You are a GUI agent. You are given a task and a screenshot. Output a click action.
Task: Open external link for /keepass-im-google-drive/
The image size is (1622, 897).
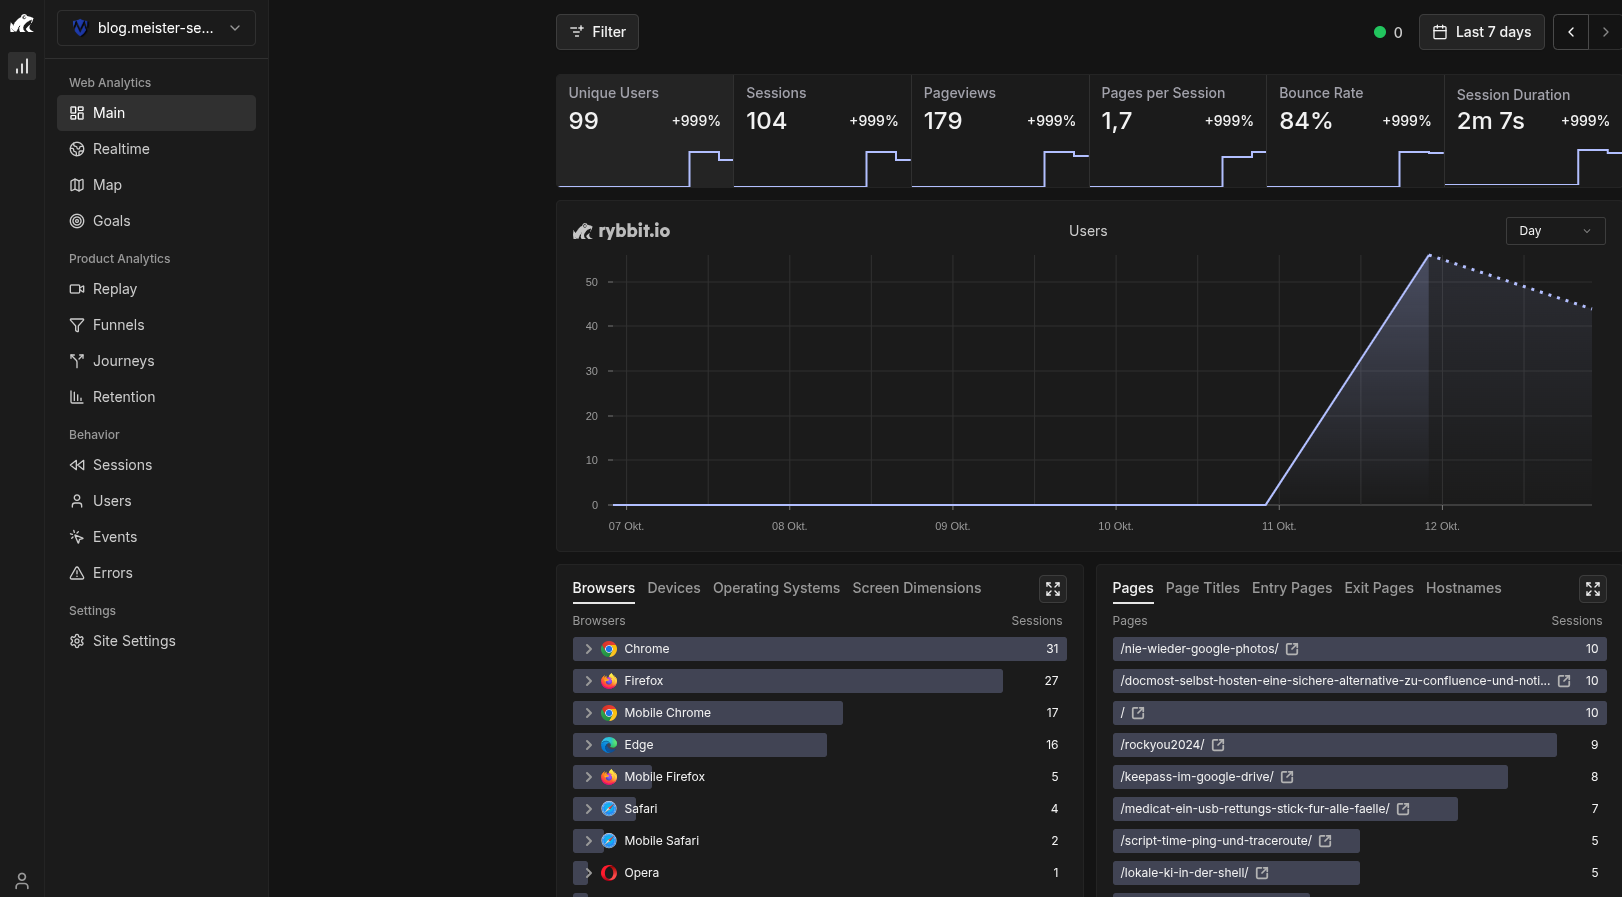tap(1287, 777)
